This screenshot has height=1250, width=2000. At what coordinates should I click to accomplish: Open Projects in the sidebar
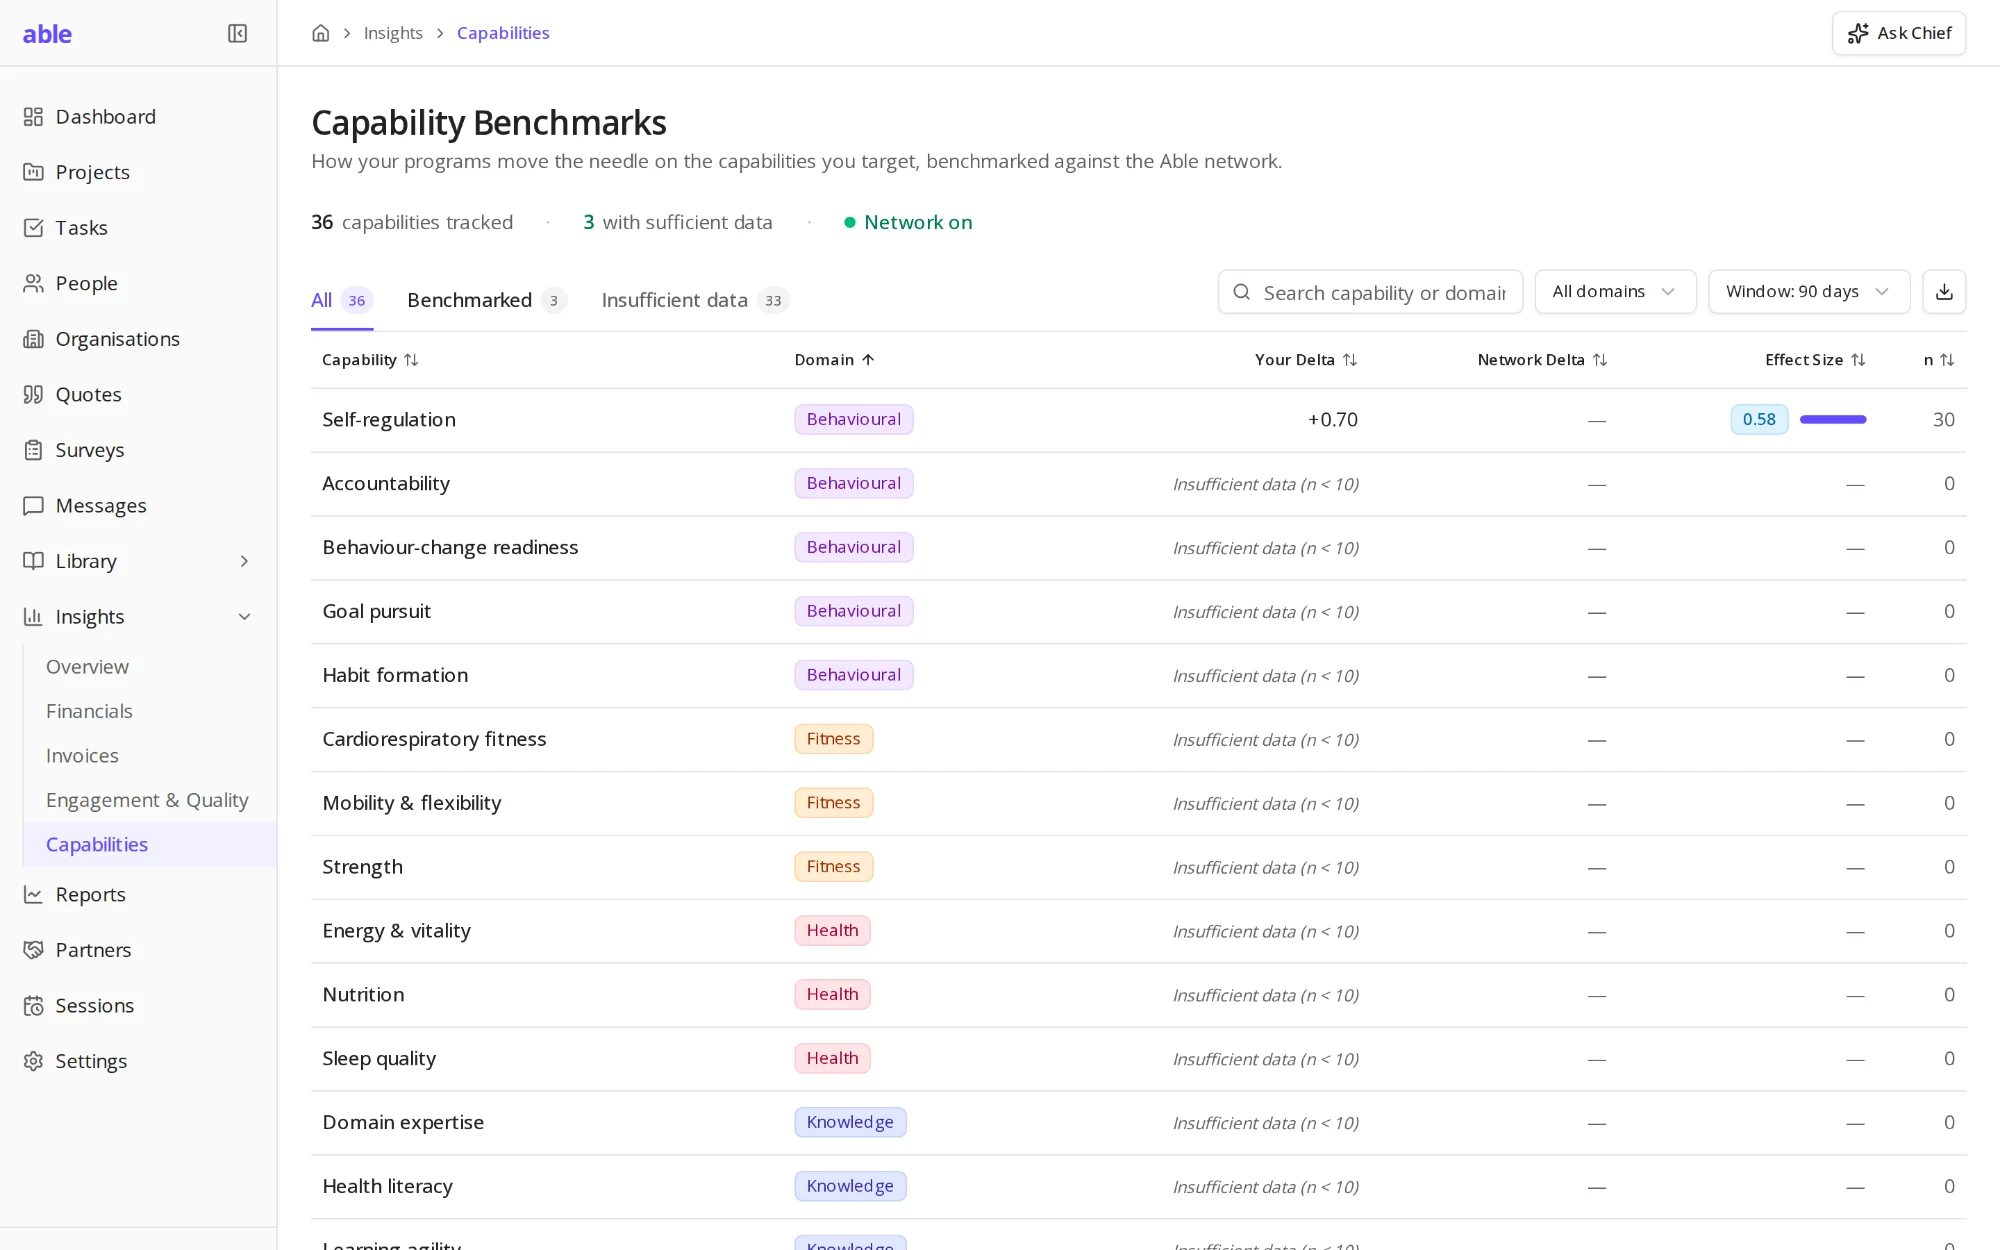coord(139,172)
